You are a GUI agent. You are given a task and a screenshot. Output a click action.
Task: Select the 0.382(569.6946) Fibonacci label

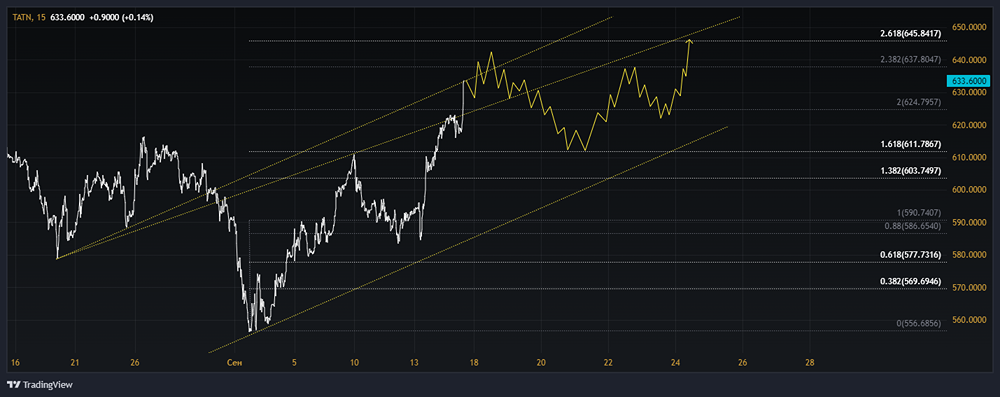911,281
